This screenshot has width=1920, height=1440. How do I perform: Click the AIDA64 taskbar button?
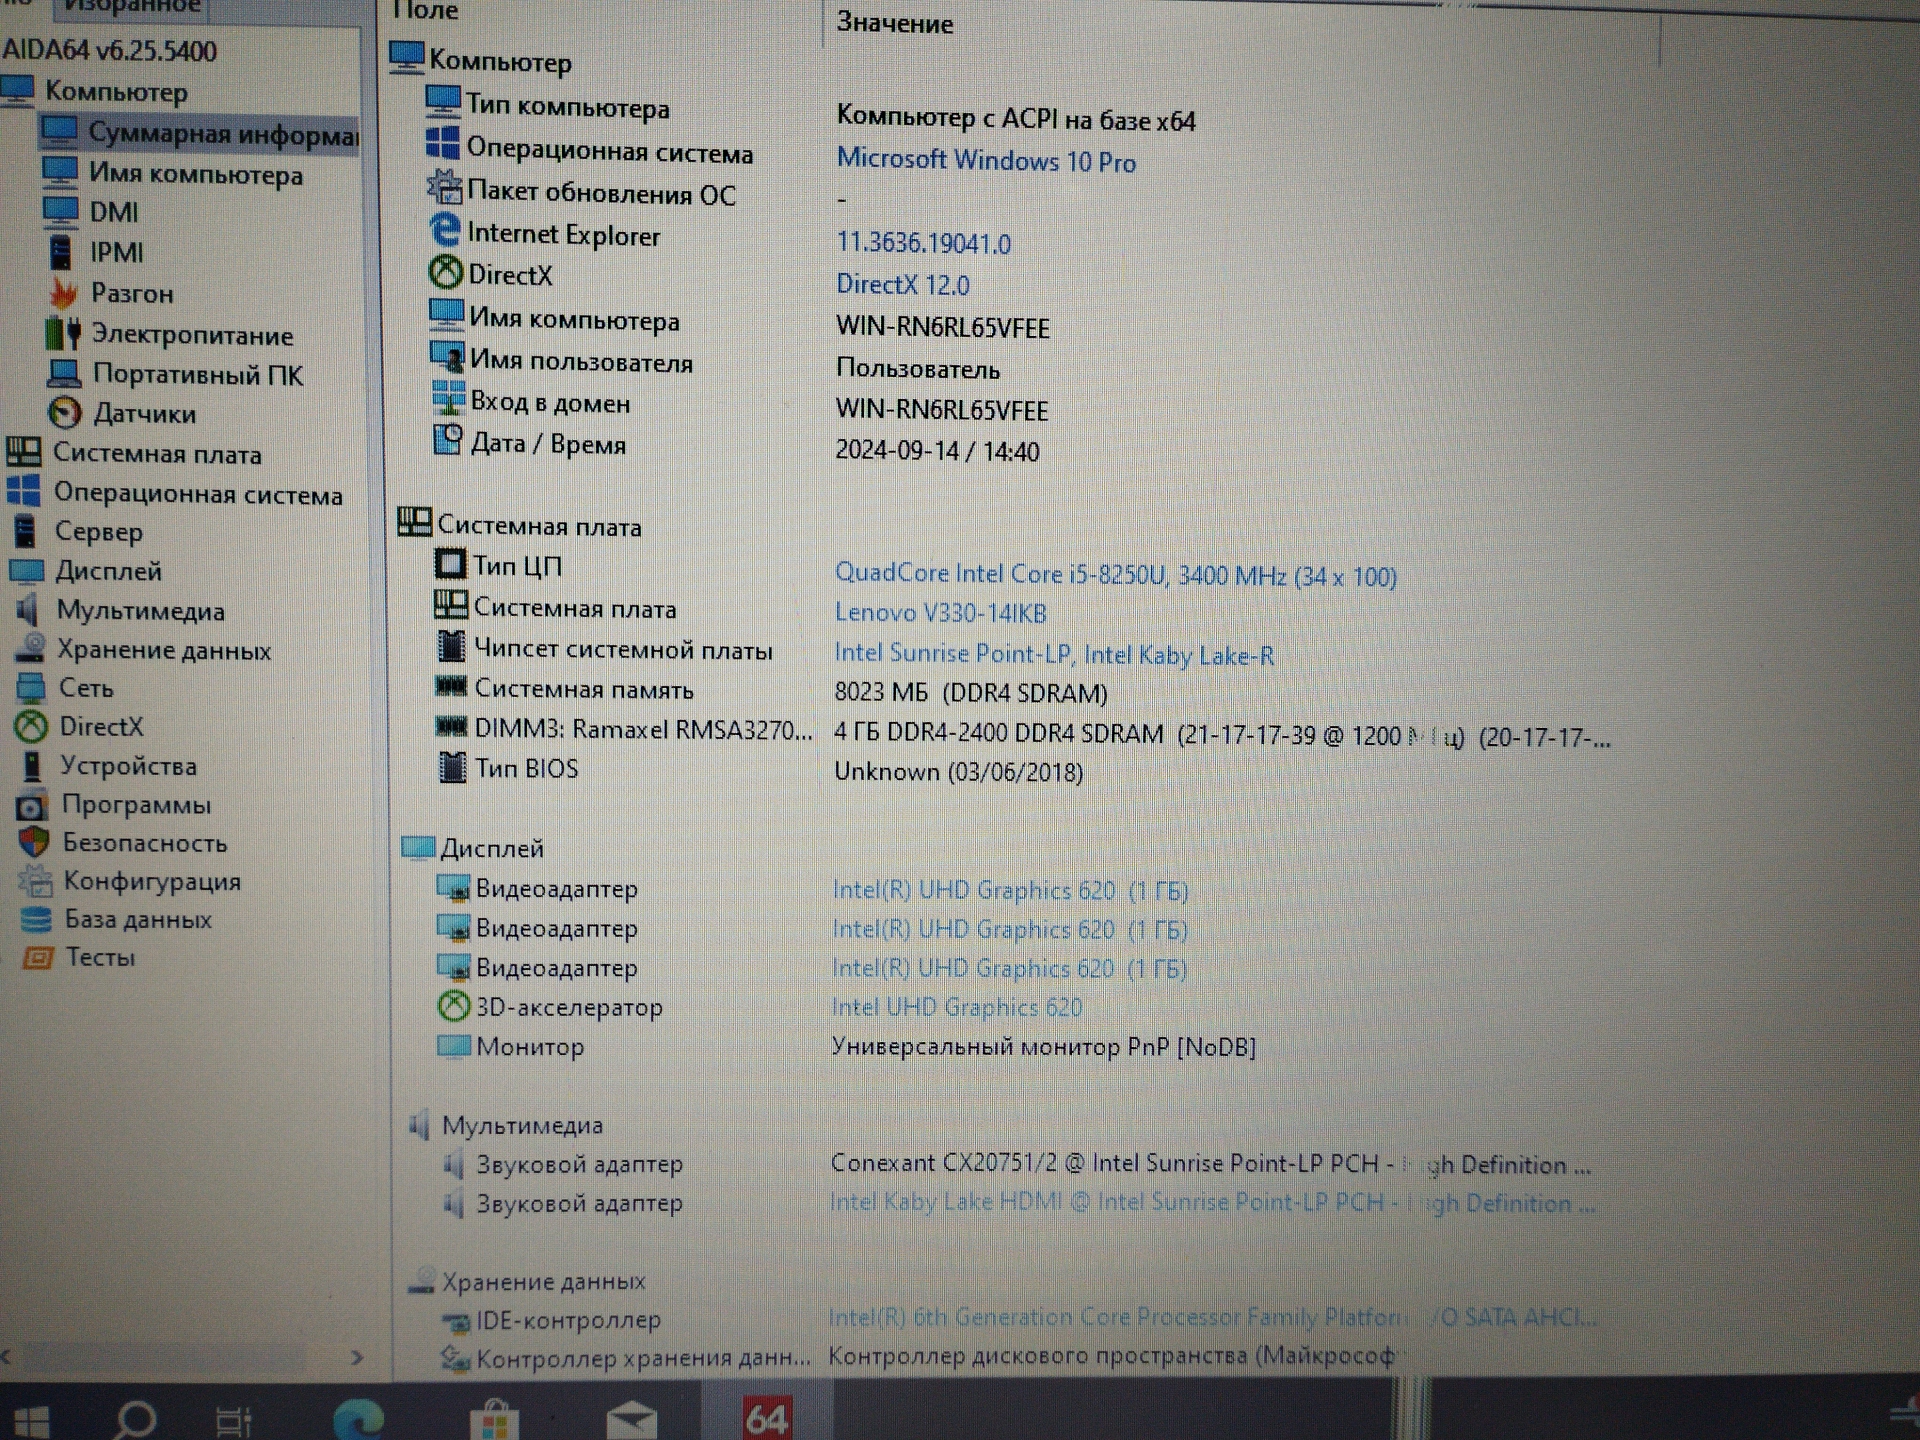[x=767, y=1416]
